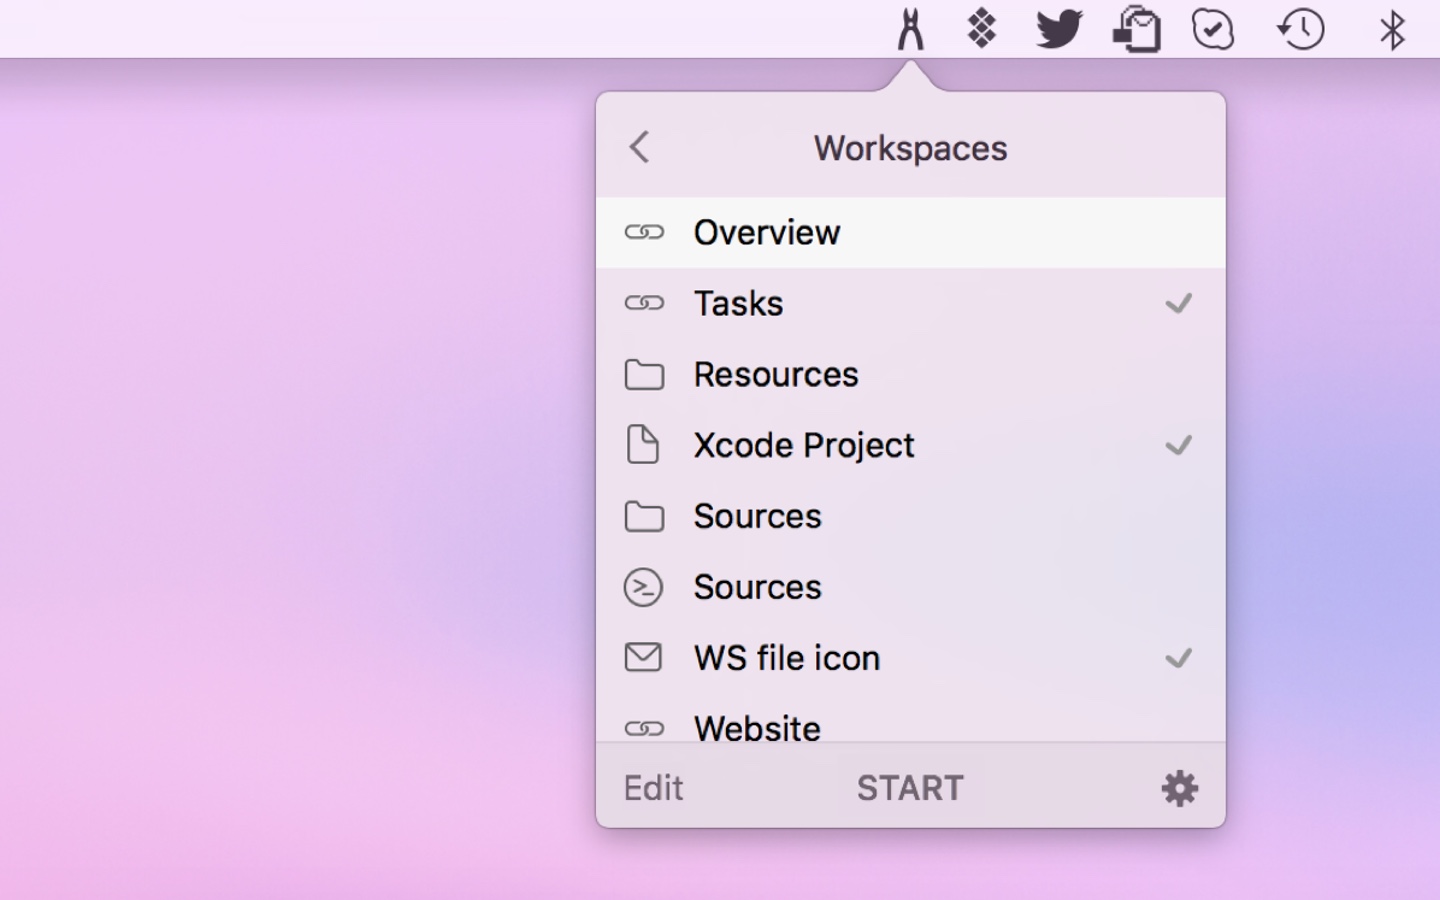The width and height of the screenshot is (1440, 900).
Task: Select the terminal icon beside second Sources entry
Action: (645, 588)
